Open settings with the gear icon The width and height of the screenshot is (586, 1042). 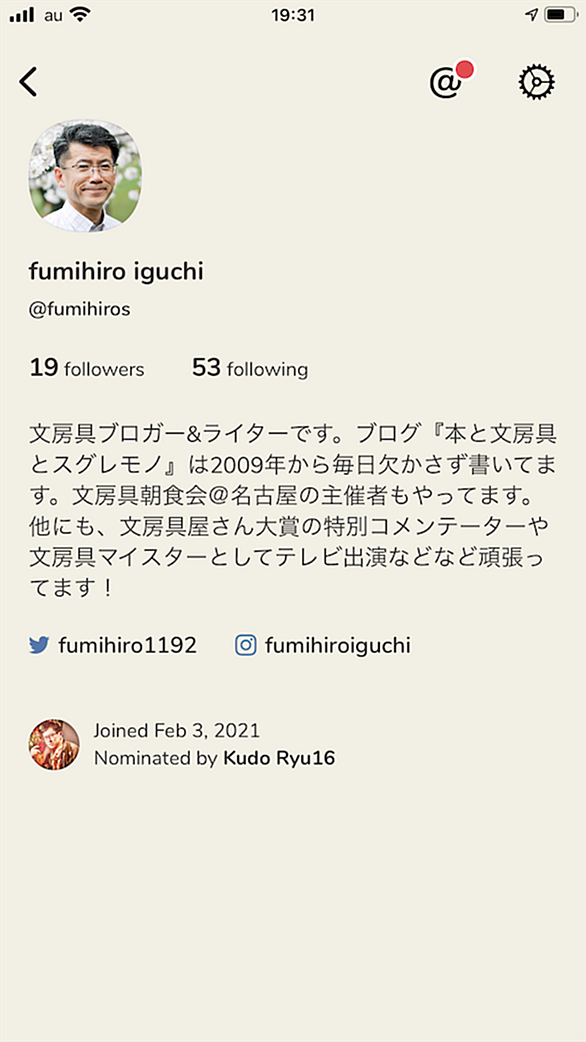(536, 82)
